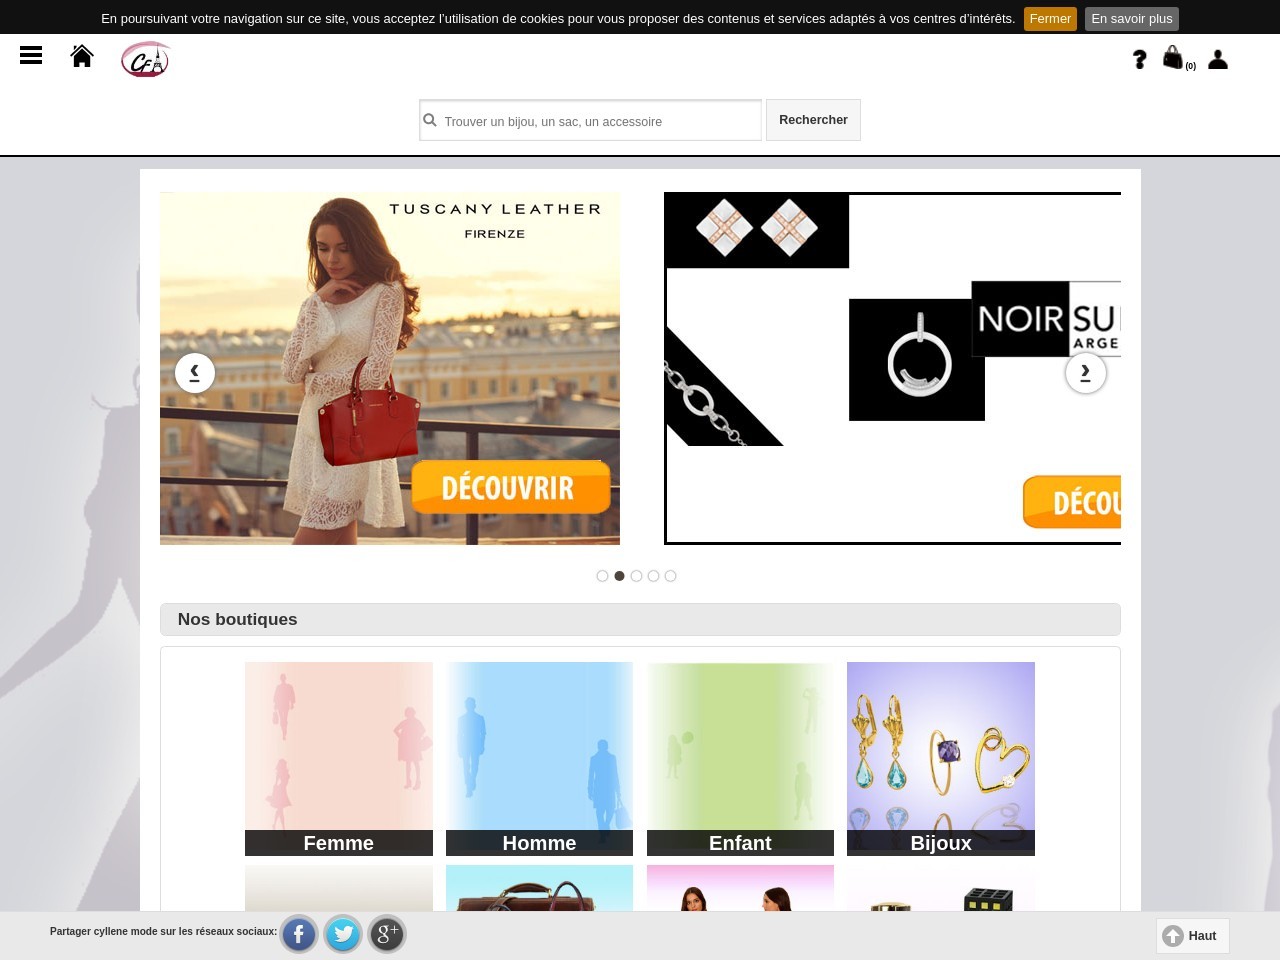
Task: Open the Enfant boutique
Action: tap(740, 759)
